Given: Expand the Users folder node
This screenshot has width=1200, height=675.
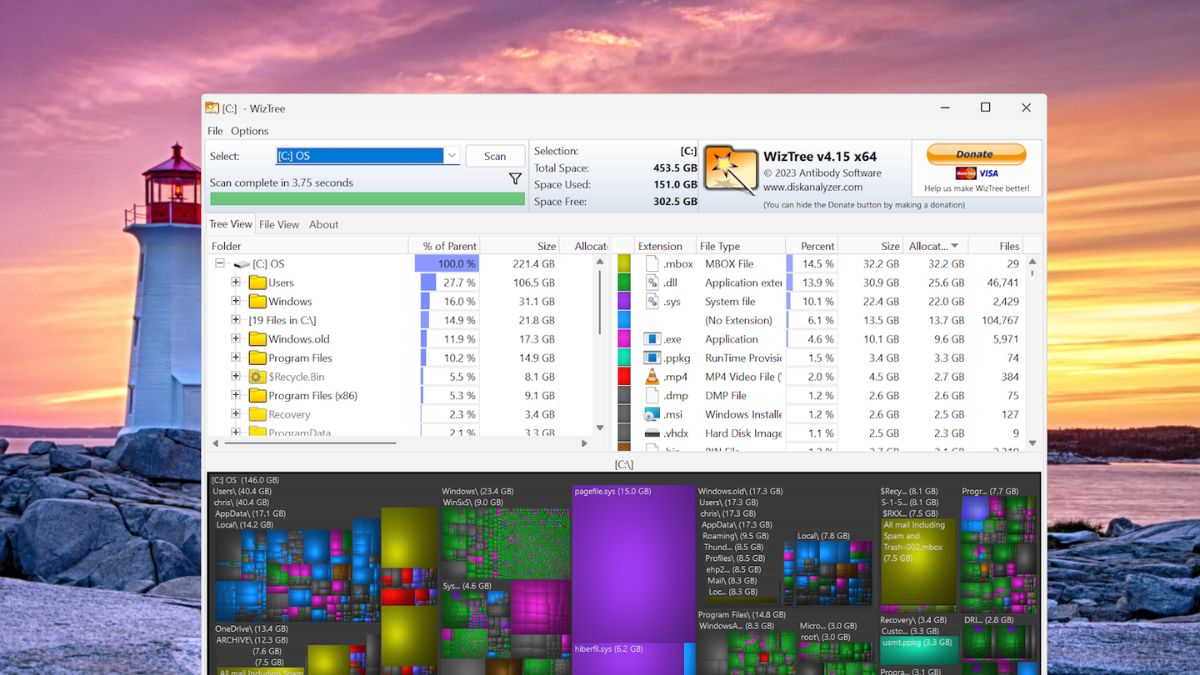Looking at the screenshot, I should (x=236, y=283).
